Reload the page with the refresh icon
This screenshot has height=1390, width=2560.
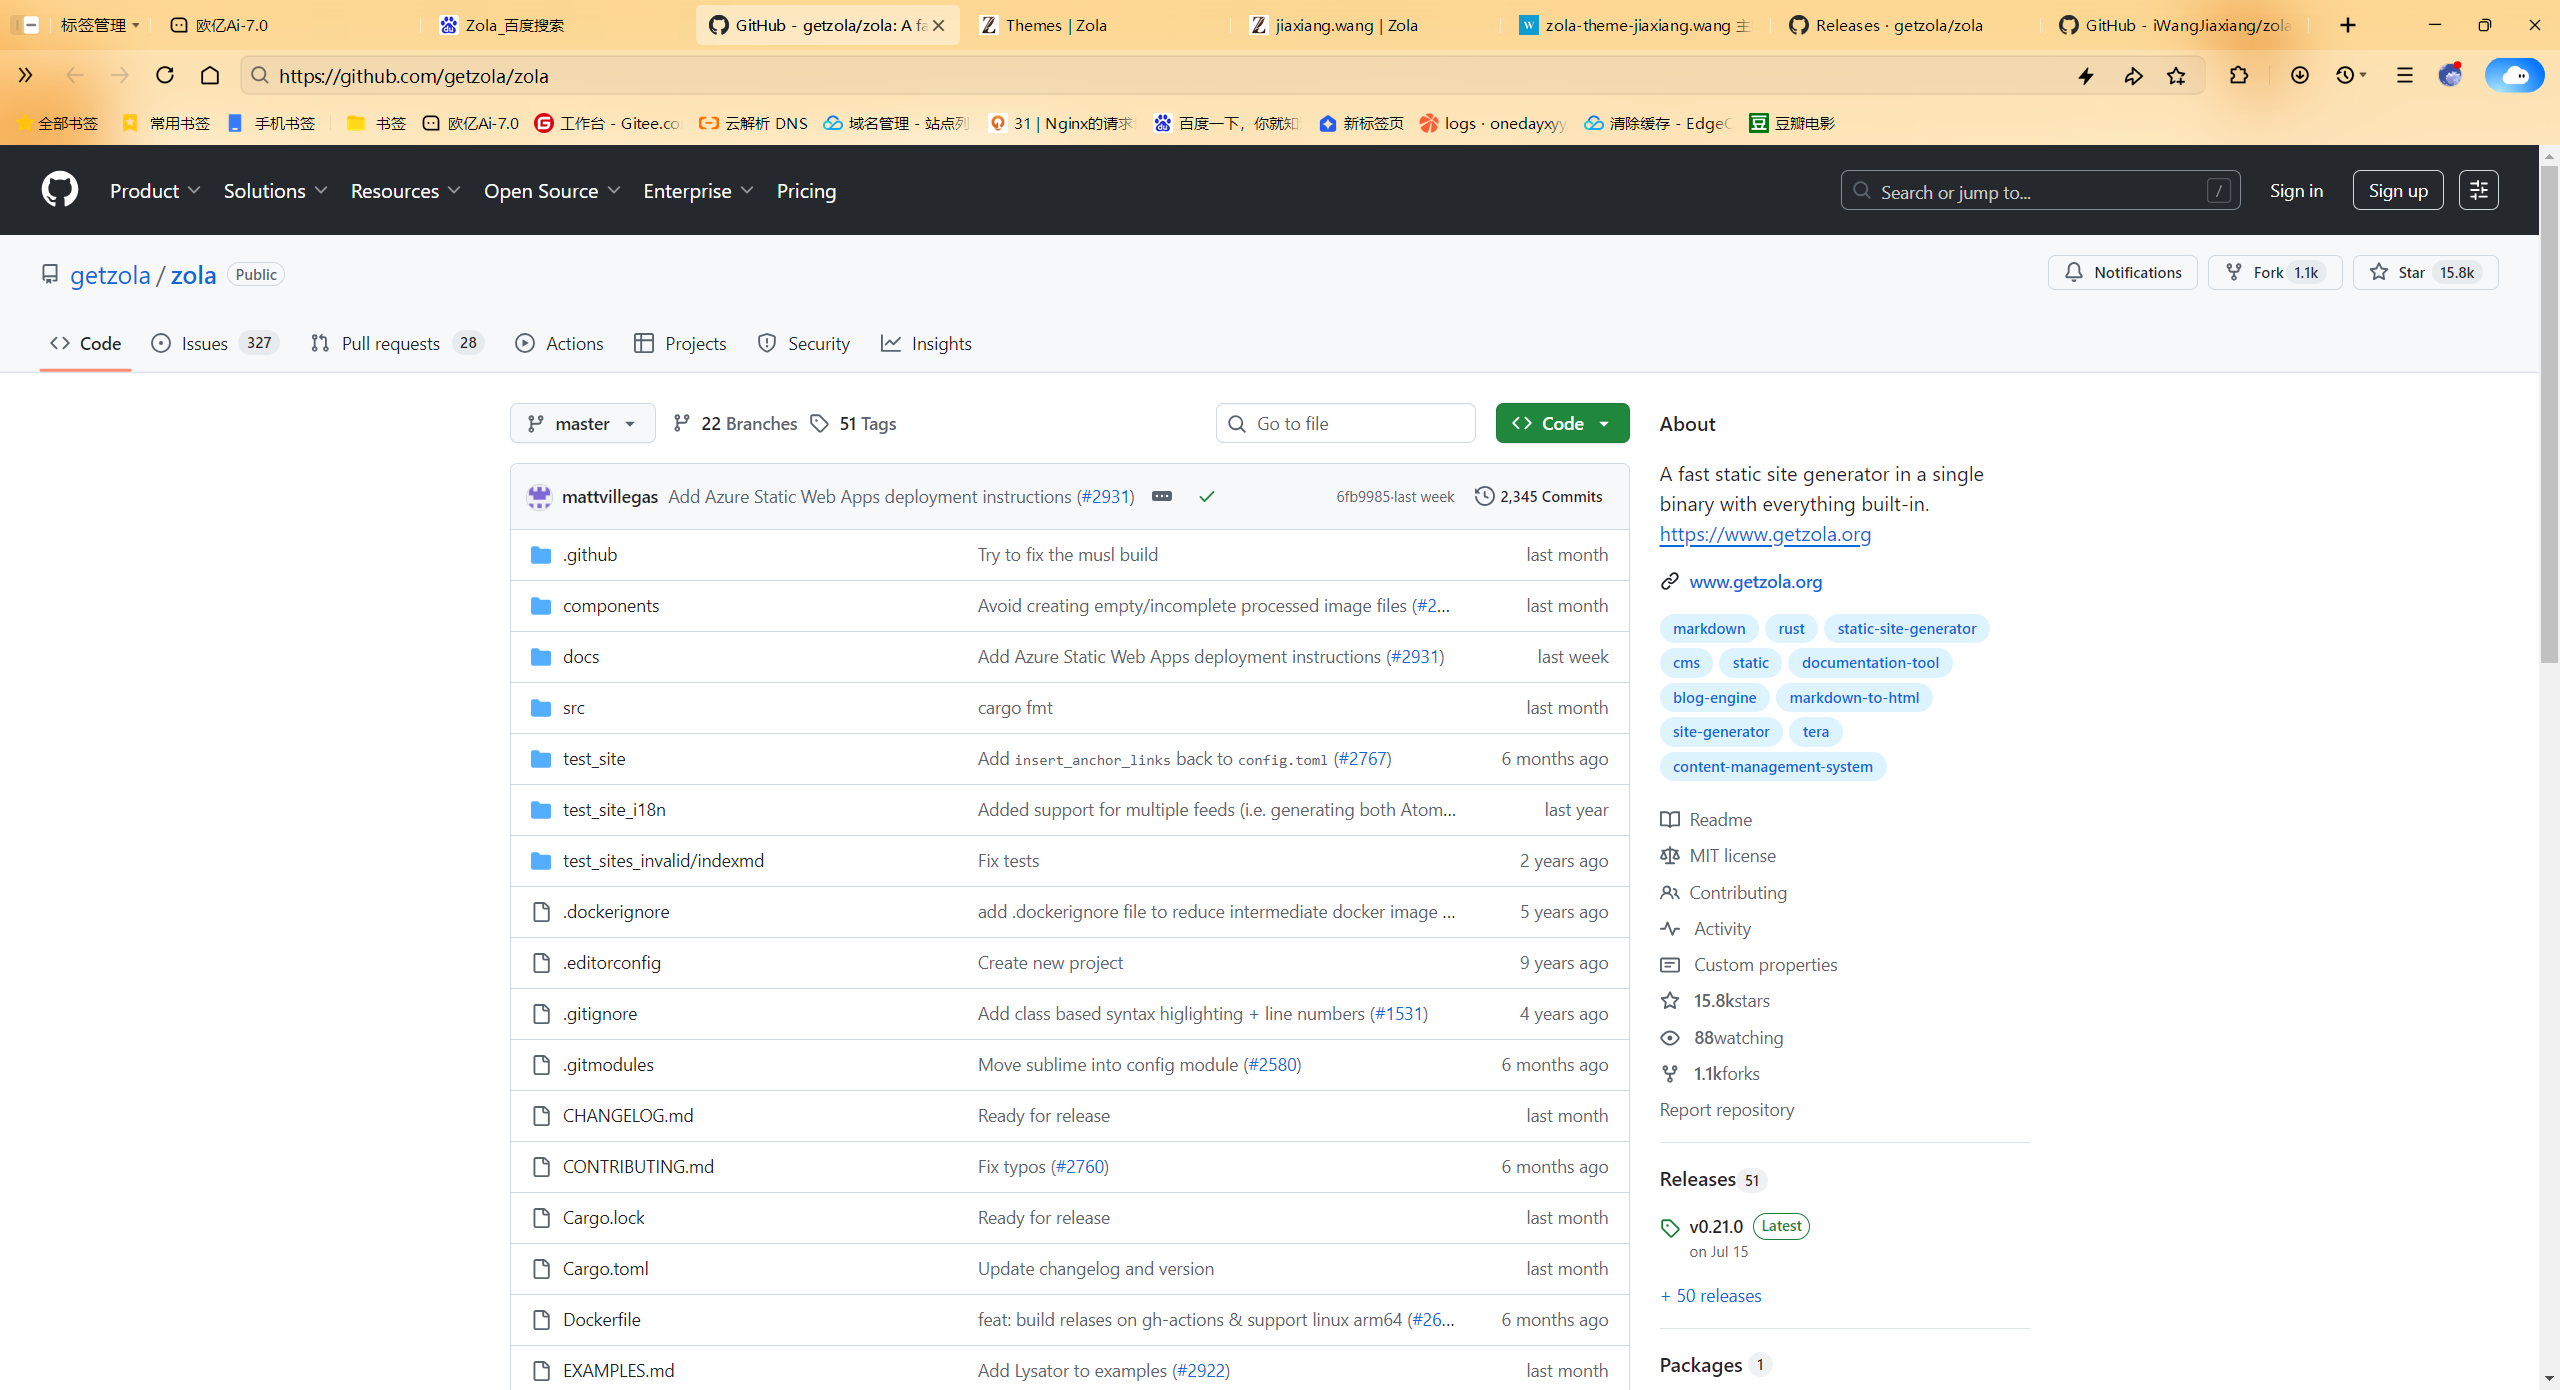pos(165,75)
